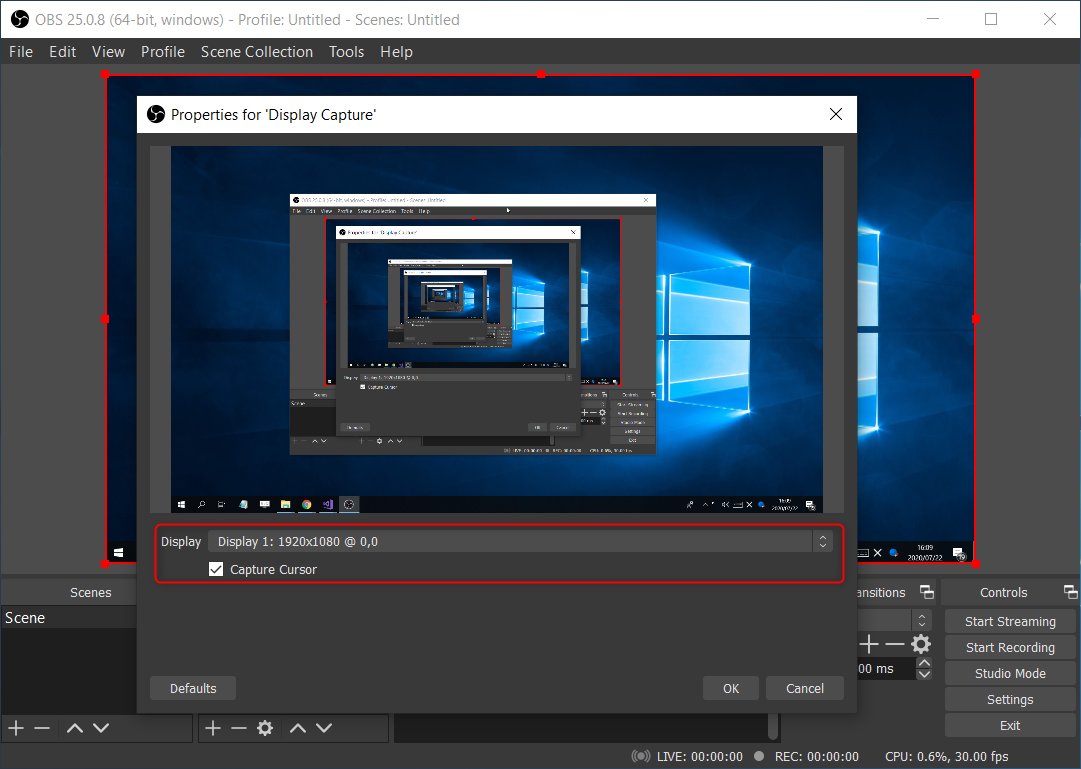Click Windows Start button in main preview
The image size is (1081, 769).
119,552
